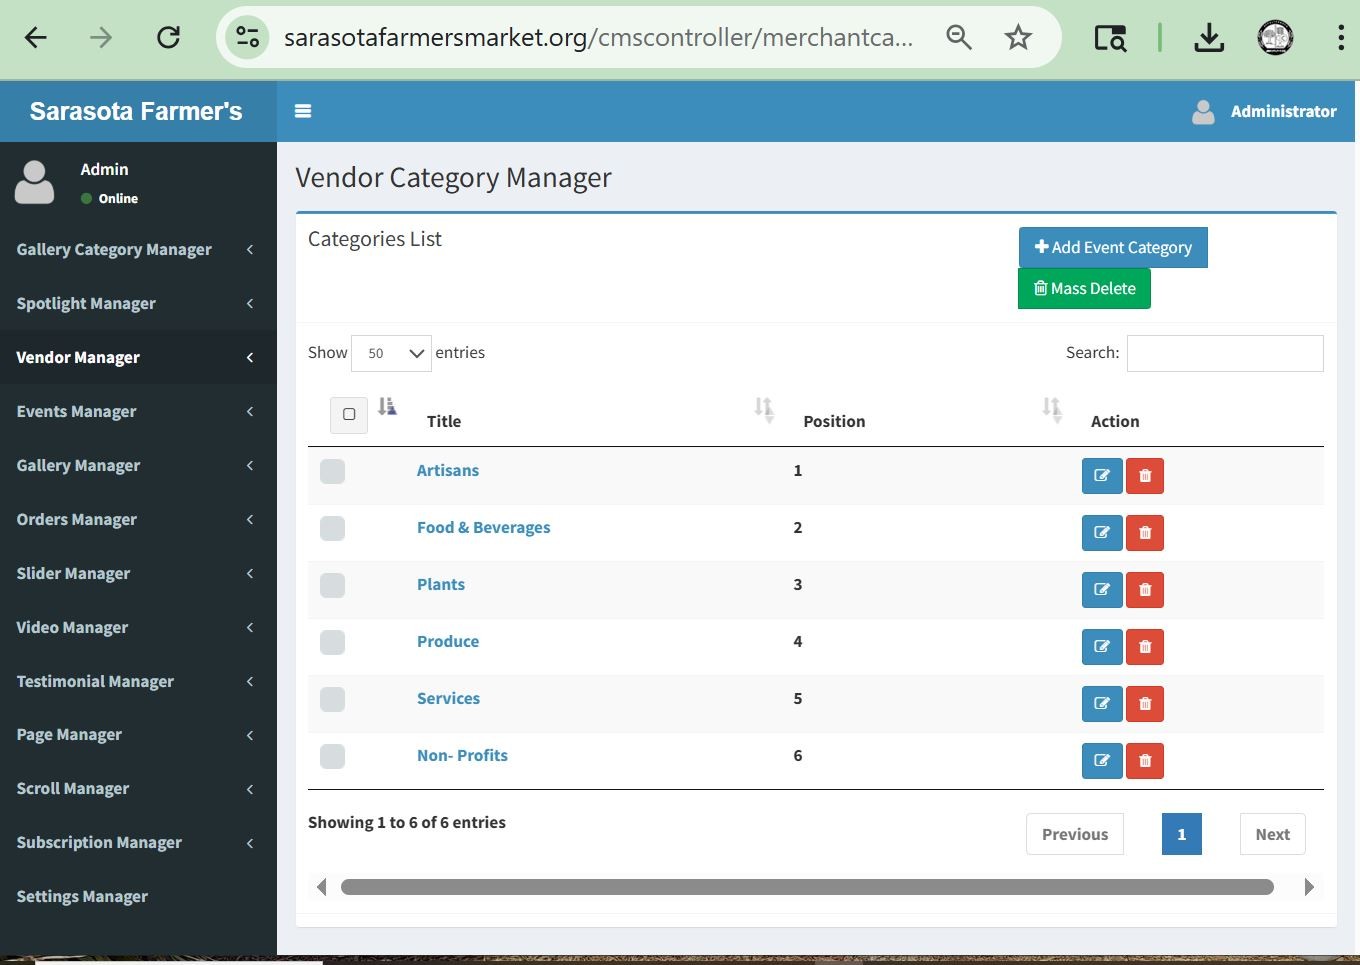The image size is (1360, 965).
Task: Check the select-all checkbox in header
Action: click(x=349, y=414)
